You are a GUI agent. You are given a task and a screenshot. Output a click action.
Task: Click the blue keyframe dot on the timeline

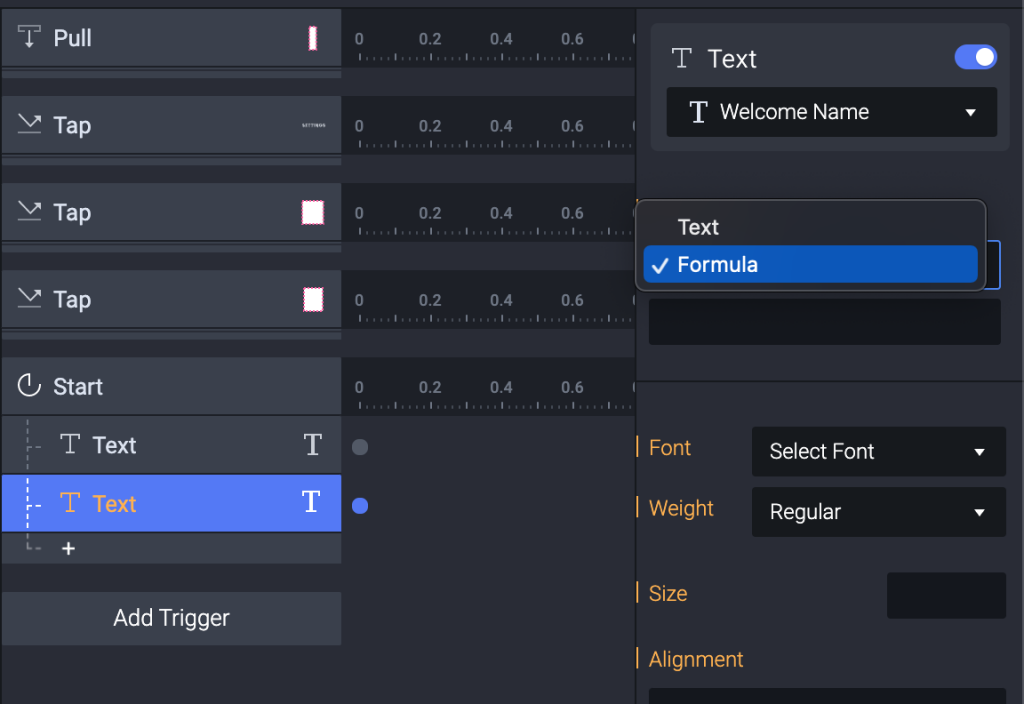click(x=360, y=506)
